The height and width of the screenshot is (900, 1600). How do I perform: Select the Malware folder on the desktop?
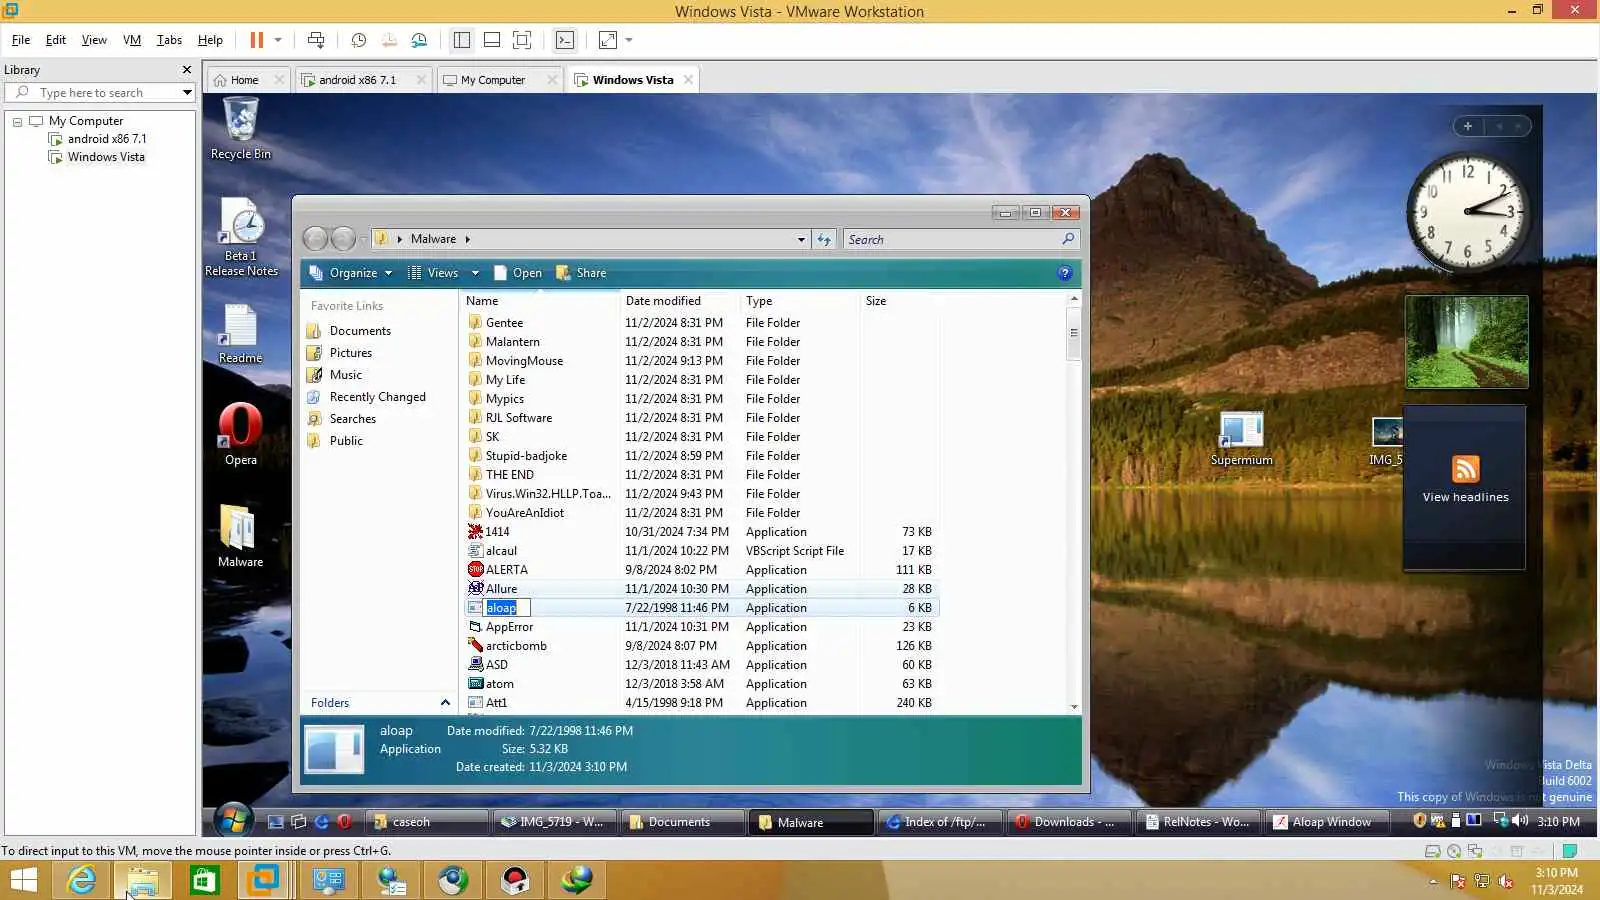tap(240, 535)
